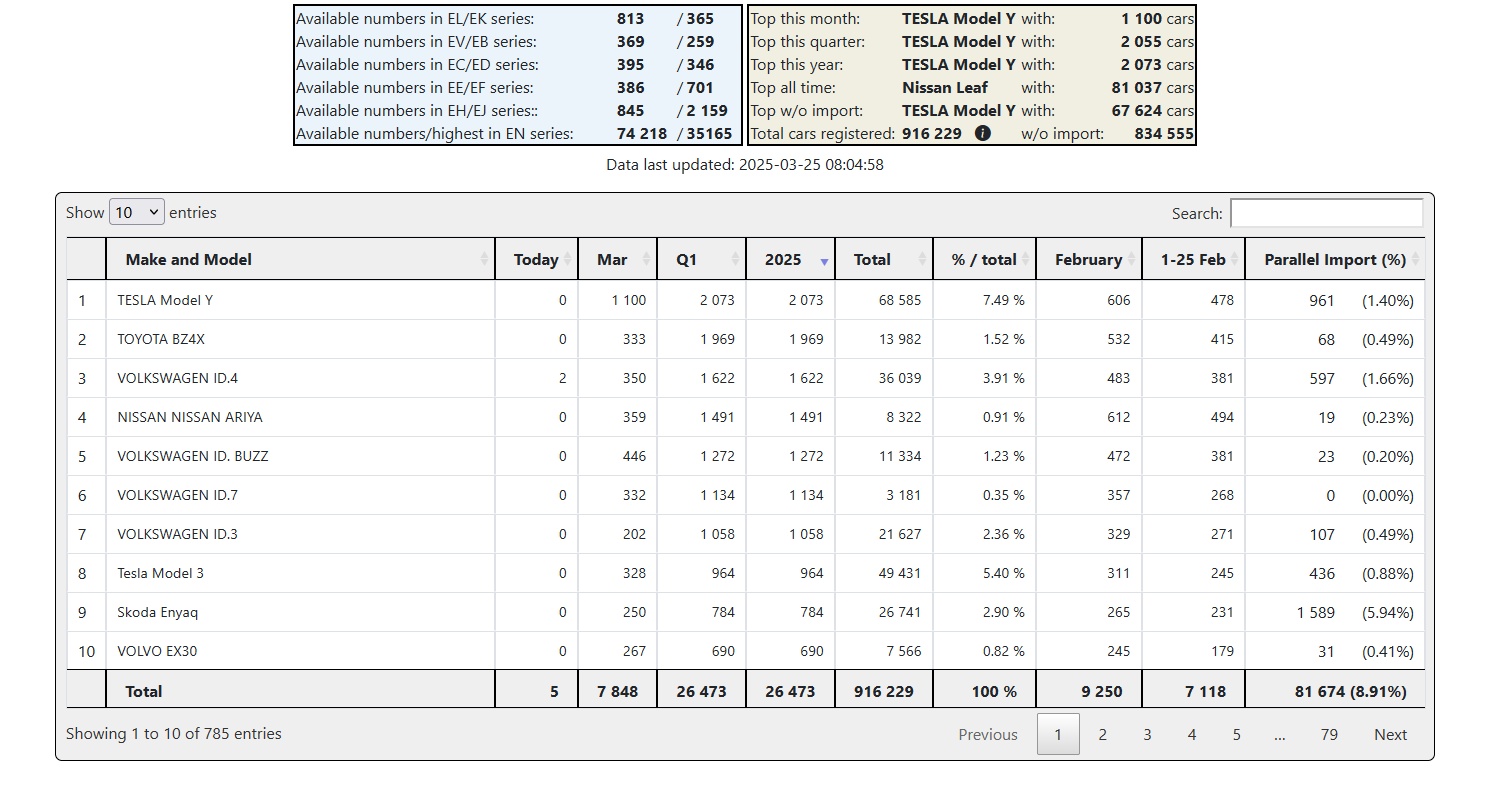
Task: Sort table by Make and Model column
Action: point(300,259)
